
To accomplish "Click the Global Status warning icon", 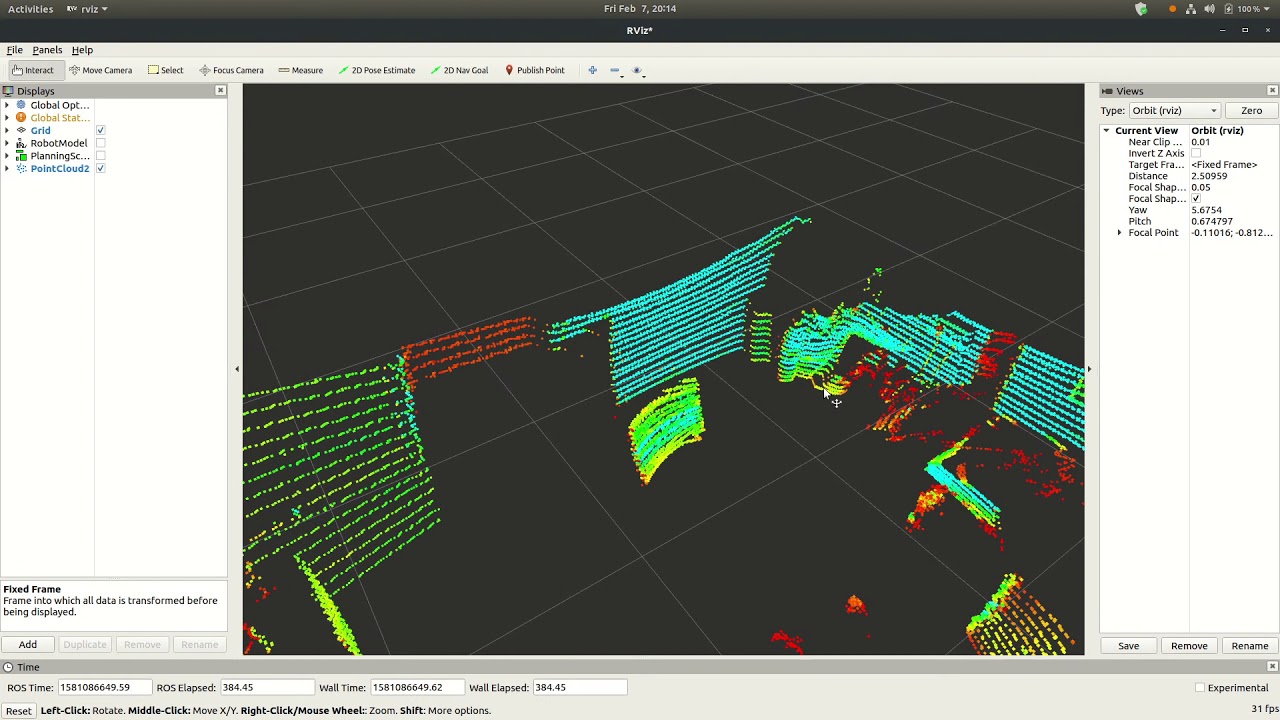I will coord(21,118).
